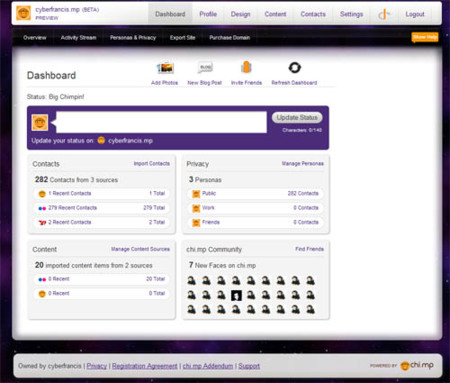Open the New Blog Post icon

click(x=205, y=68)
